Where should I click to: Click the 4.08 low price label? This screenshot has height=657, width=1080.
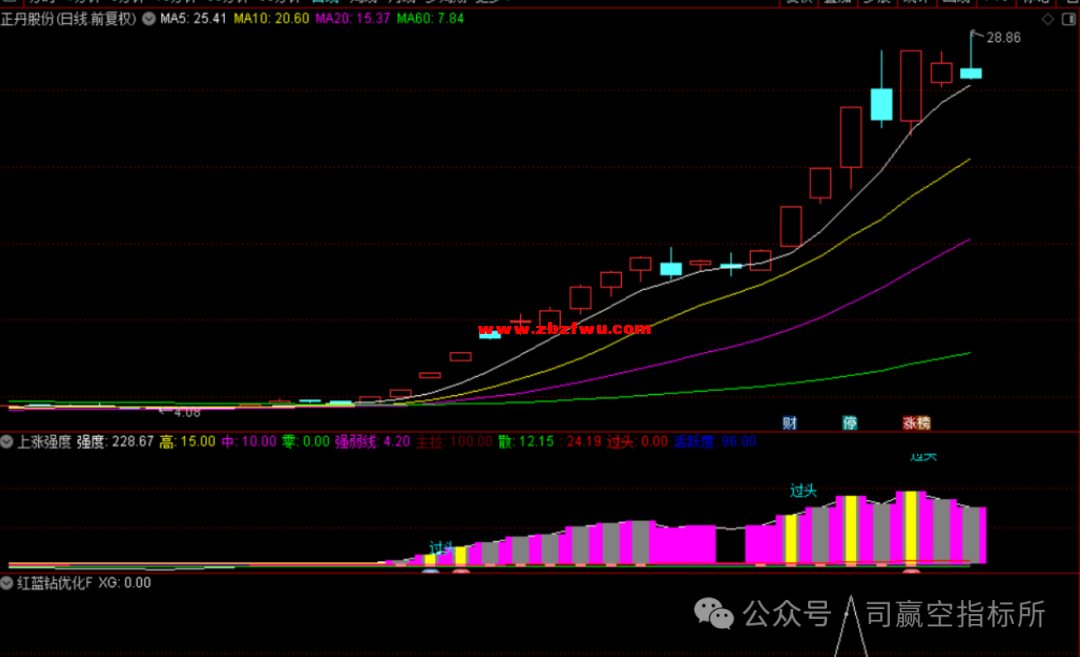187,413
